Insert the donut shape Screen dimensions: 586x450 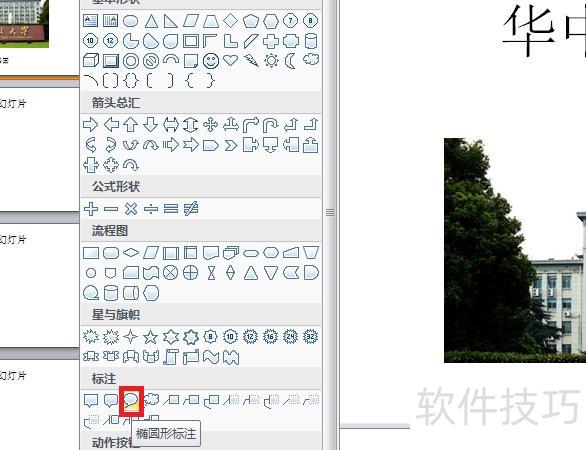[131, 61]
